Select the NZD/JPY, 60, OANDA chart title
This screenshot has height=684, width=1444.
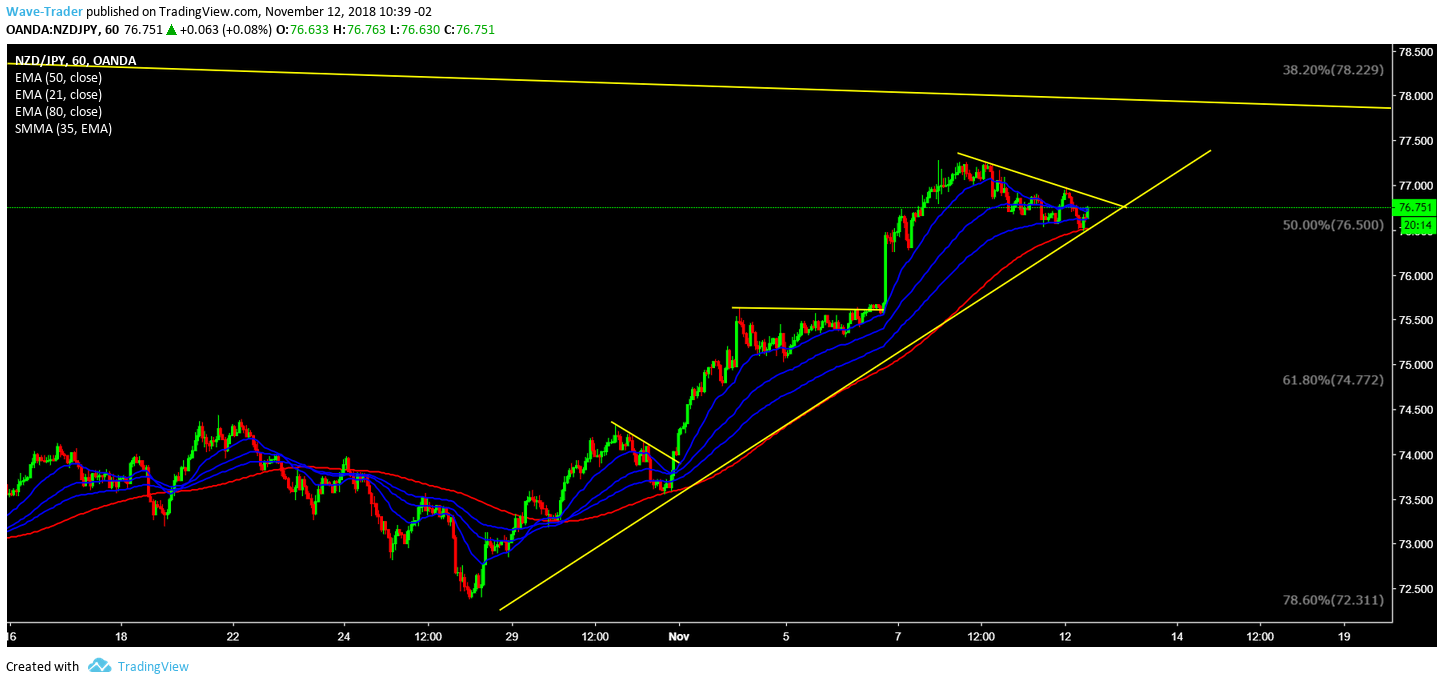click(75, 60)
